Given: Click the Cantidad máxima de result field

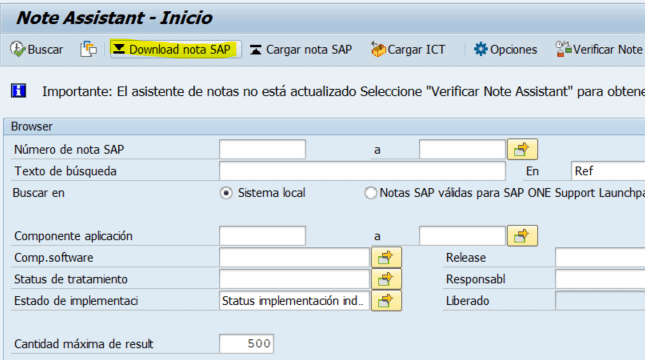Looking at the screenshot, I should point(246,344).
